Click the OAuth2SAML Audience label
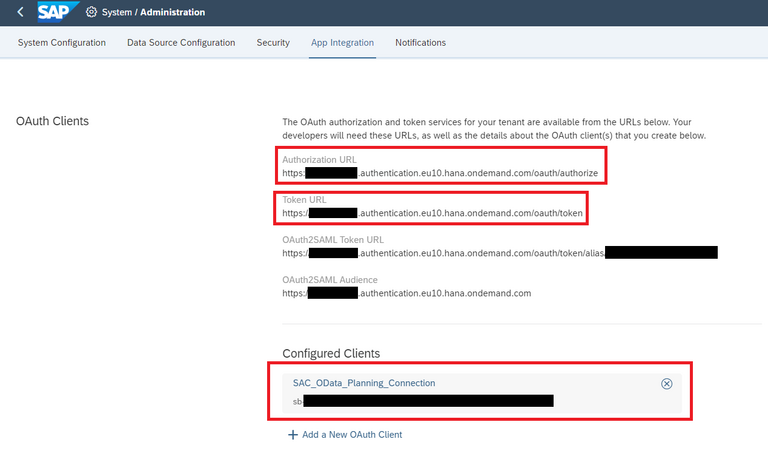 (x=330, y=280)
